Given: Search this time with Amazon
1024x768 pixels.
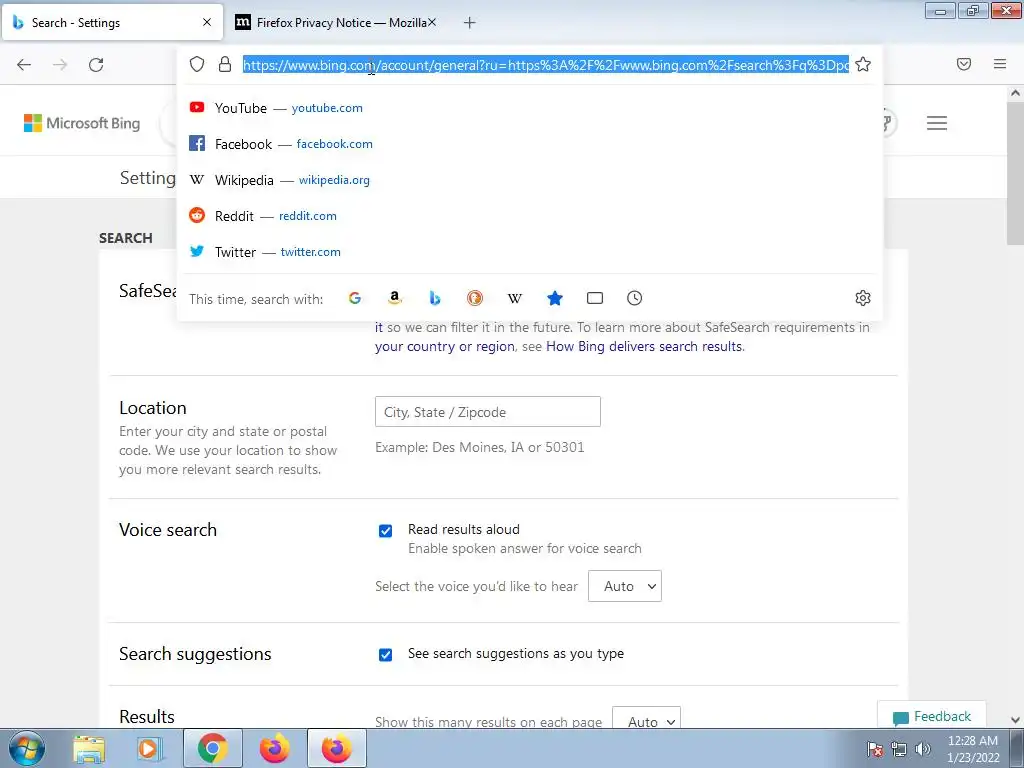Looking at the screenshot, I should click(x=394, y=298).
